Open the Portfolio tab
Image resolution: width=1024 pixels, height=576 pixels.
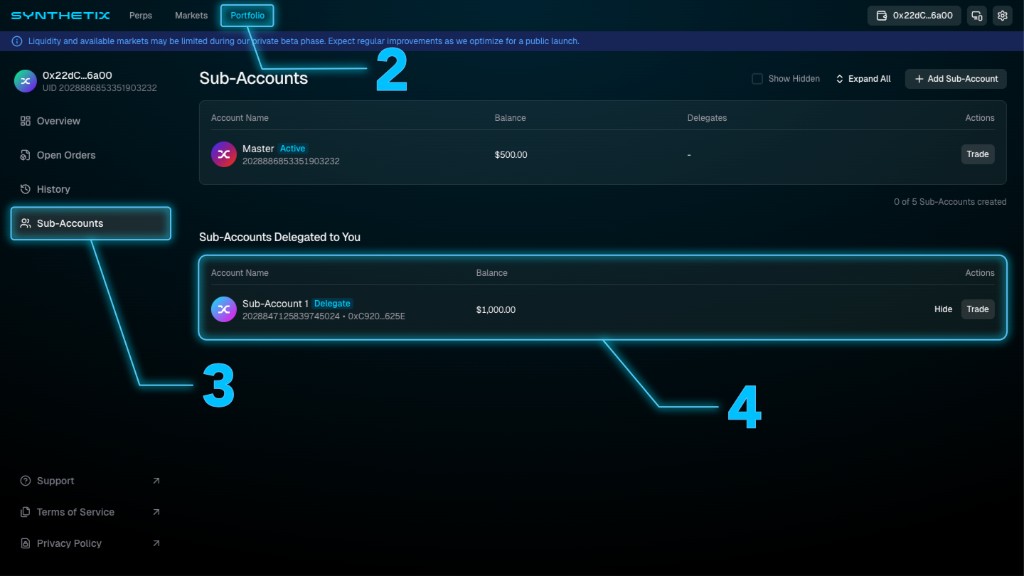[247, 16]
